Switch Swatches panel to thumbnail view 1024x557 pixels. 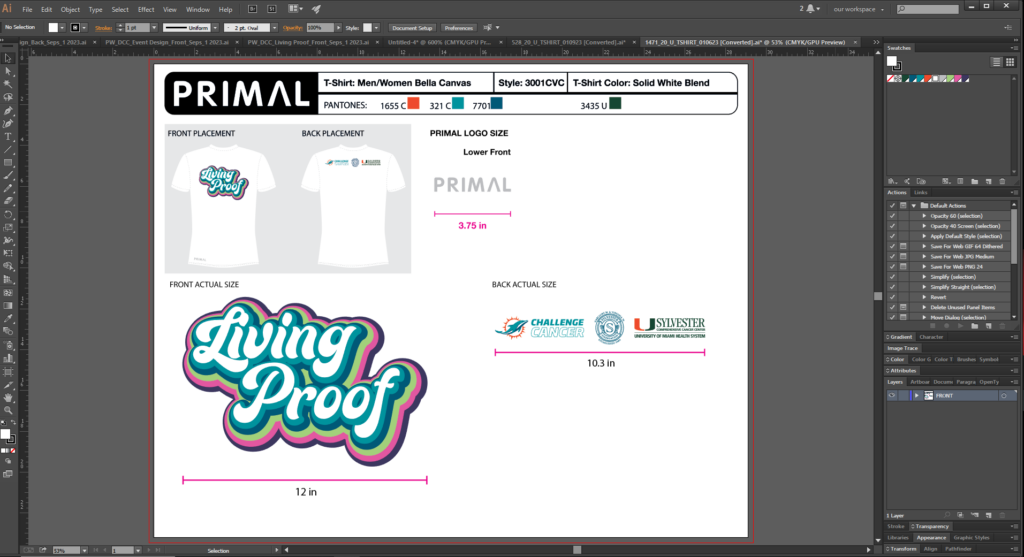click(x=1010, y=62)
